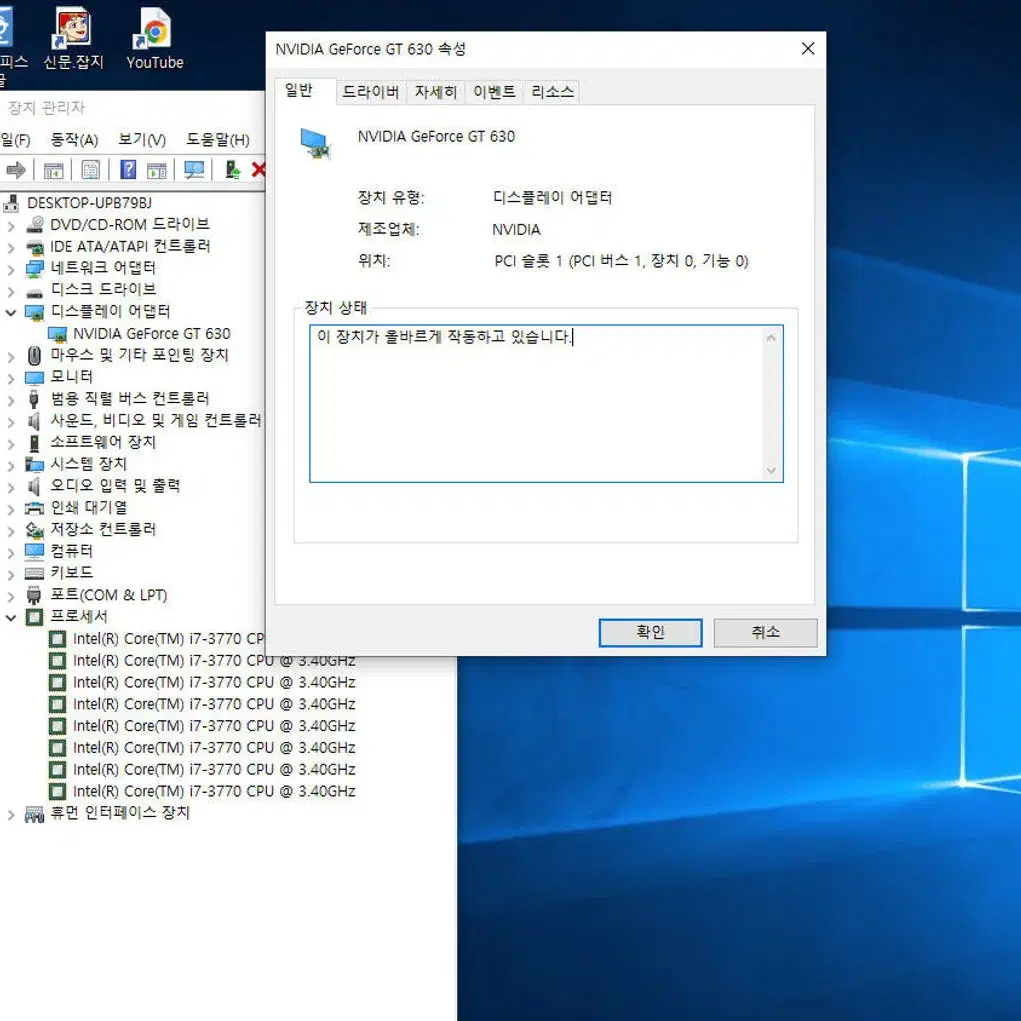Click the 인쇄 대기열 printer icon
The width and height of the screenshot is (1021, 1021).
[x=35, y=508]
